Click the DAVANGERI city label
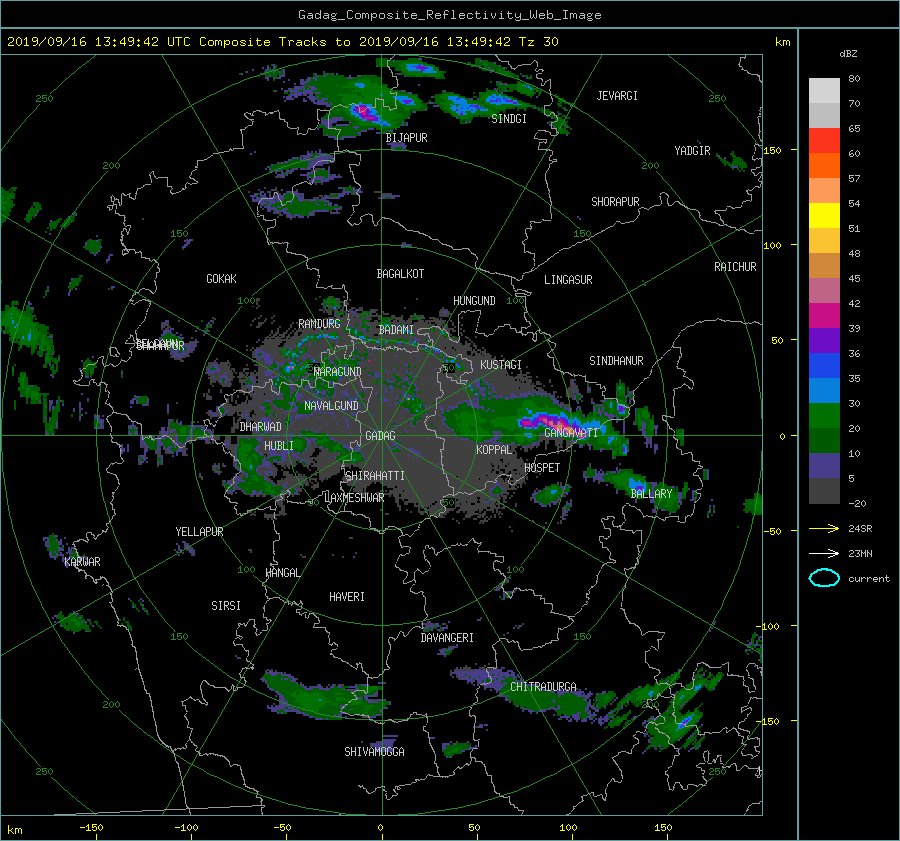Image resolution: width=900 pixels, height=841 pixels. (447, 638)
